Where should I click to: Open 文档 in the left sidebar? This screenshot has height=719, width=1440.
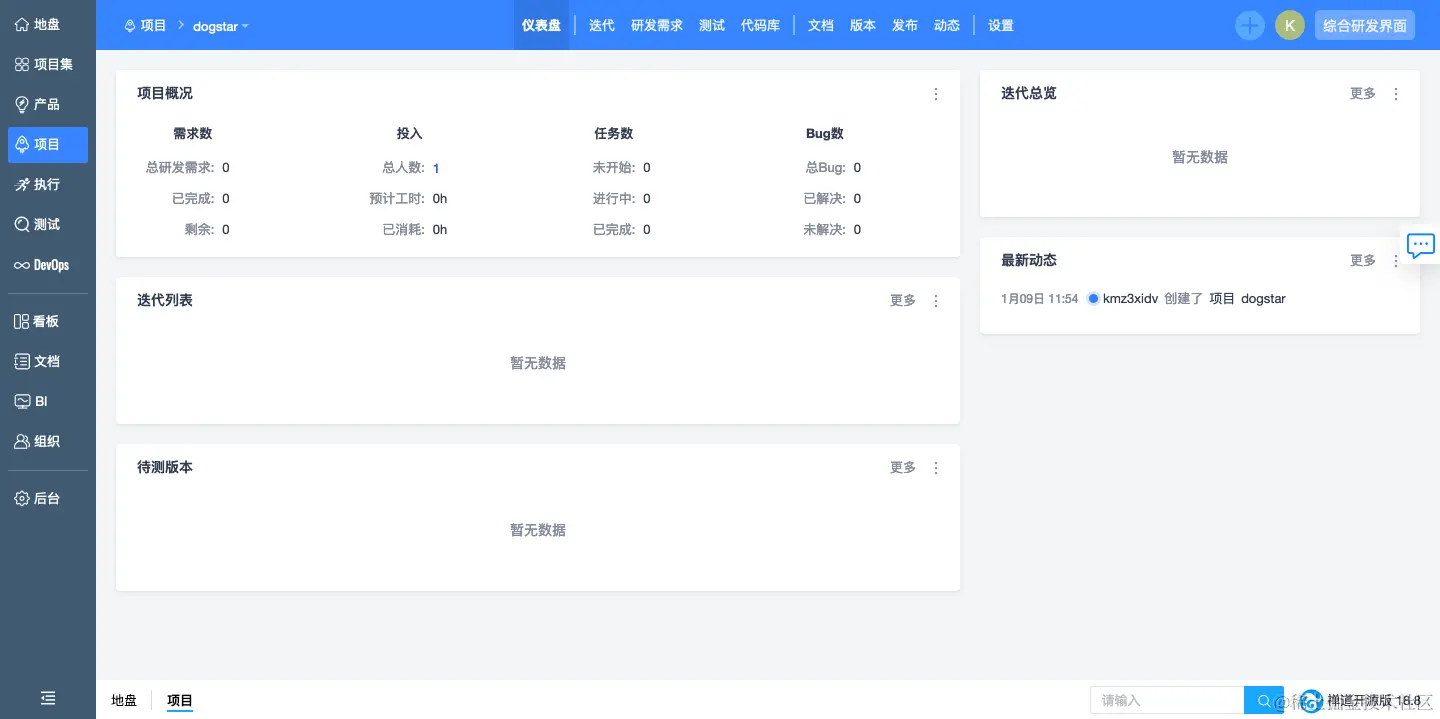pos(47,361)
